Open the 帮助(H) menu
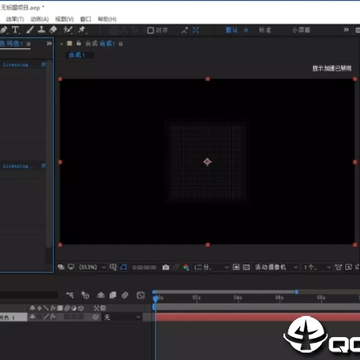The image size is (360, 360). [107, 19]
